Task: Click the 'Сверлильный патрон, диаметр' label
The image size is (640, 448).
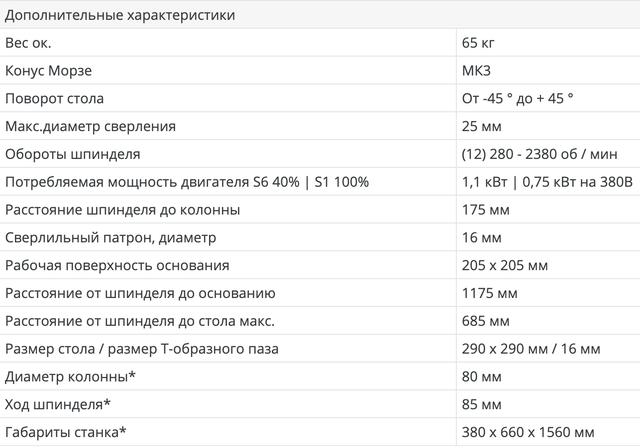Action: coord(110,238)
